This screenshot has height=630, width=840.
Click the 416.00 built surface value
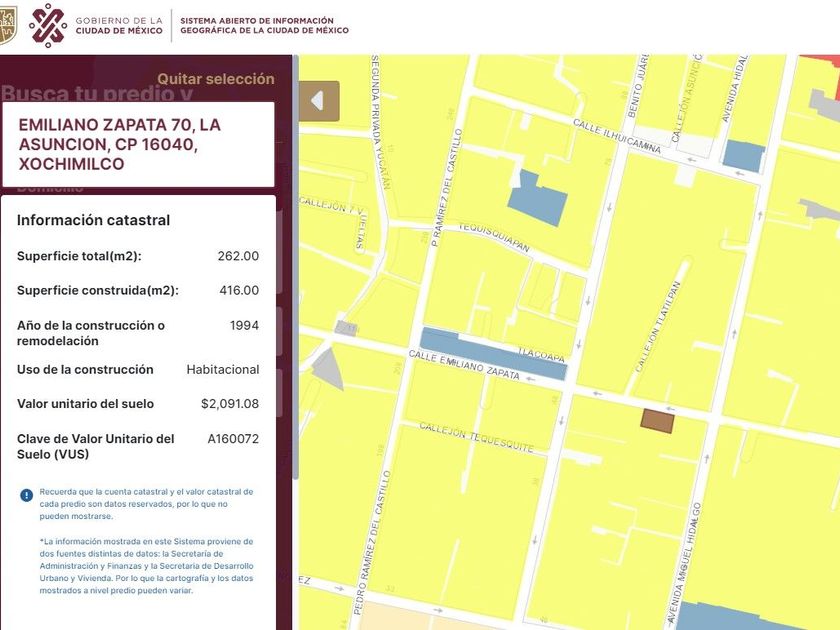pyautogui.click(x=239, y=290)
